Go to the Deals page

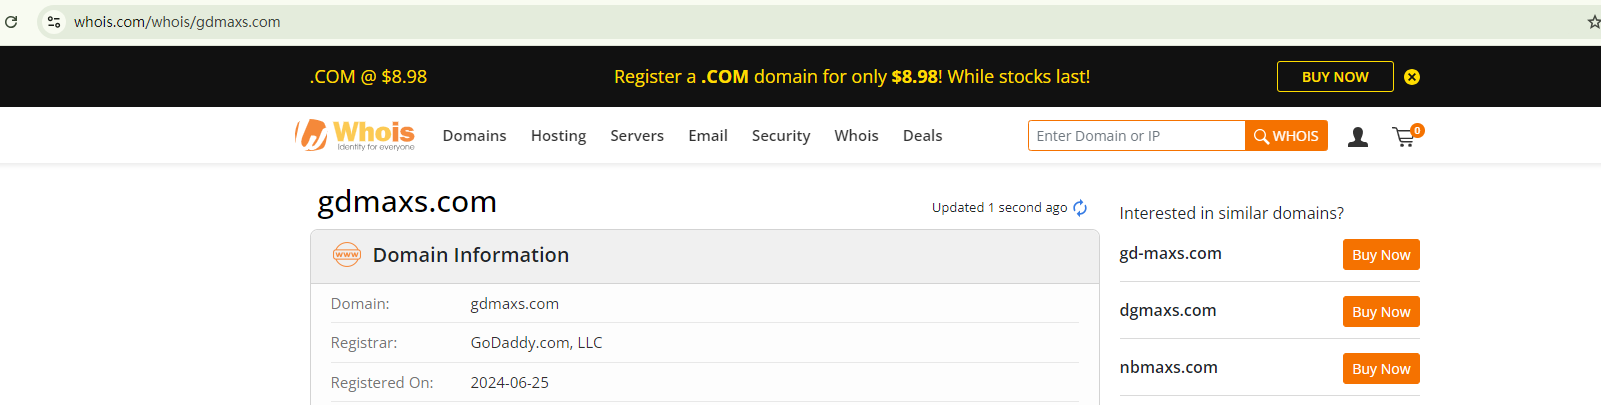tap(922, 136)
